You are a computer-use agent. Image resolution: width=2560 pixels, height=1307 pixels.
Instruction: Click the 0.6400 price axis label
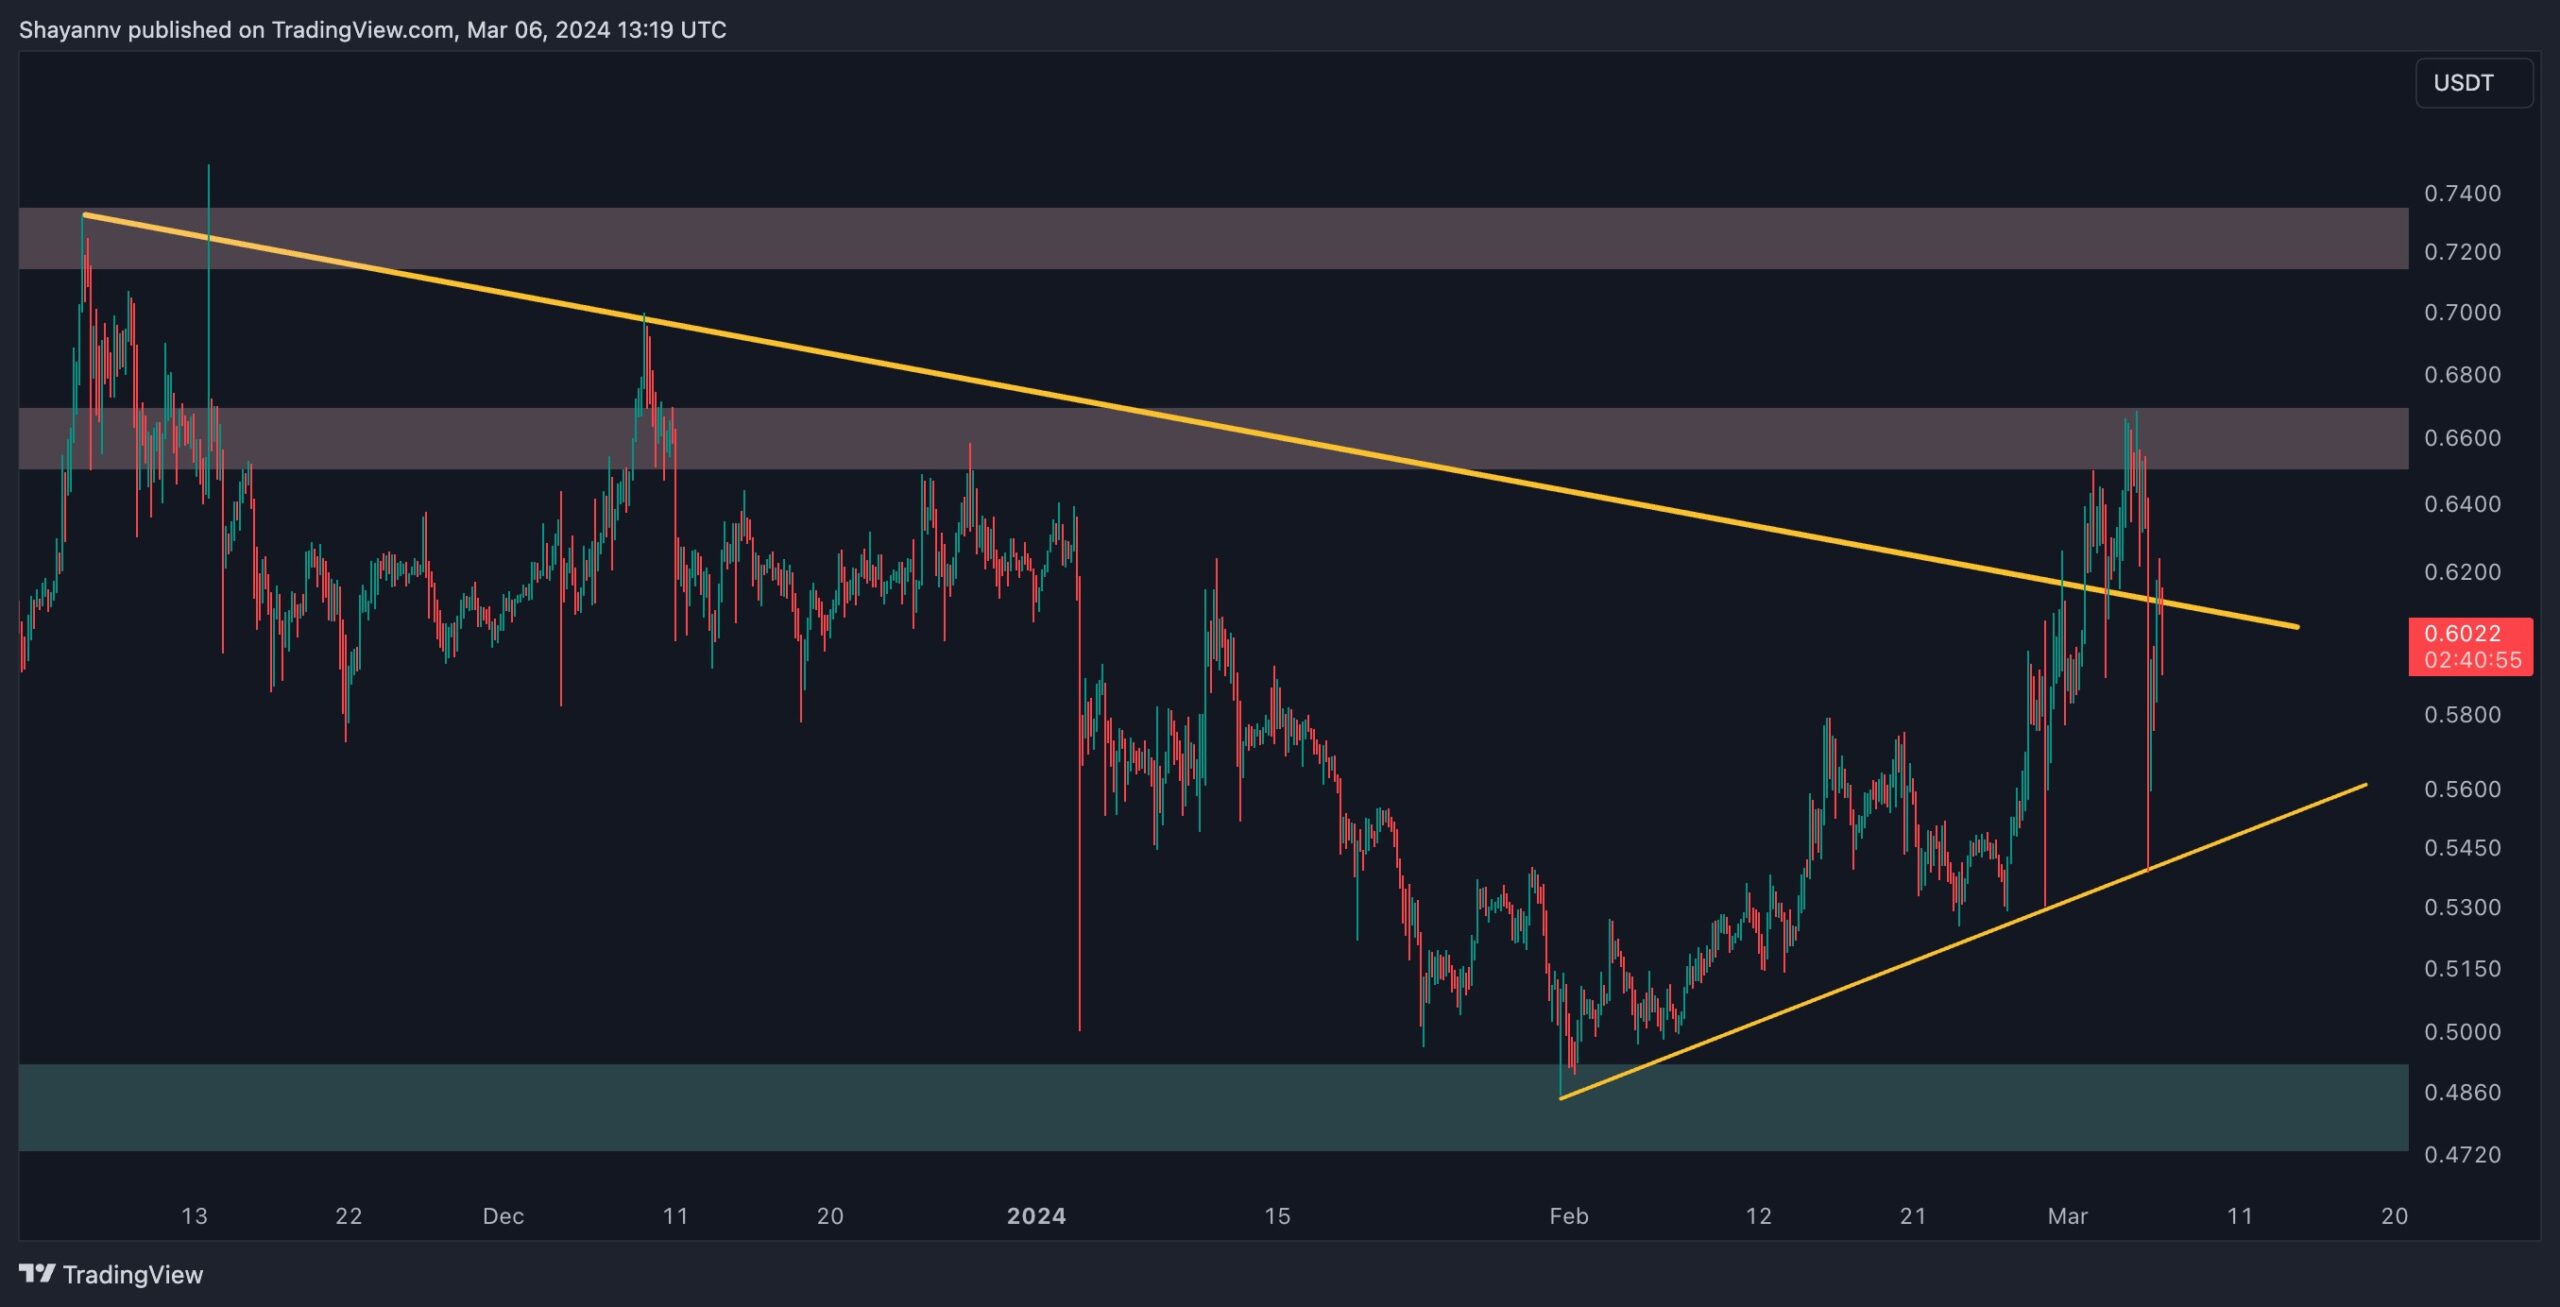[x=2462, y=504]
